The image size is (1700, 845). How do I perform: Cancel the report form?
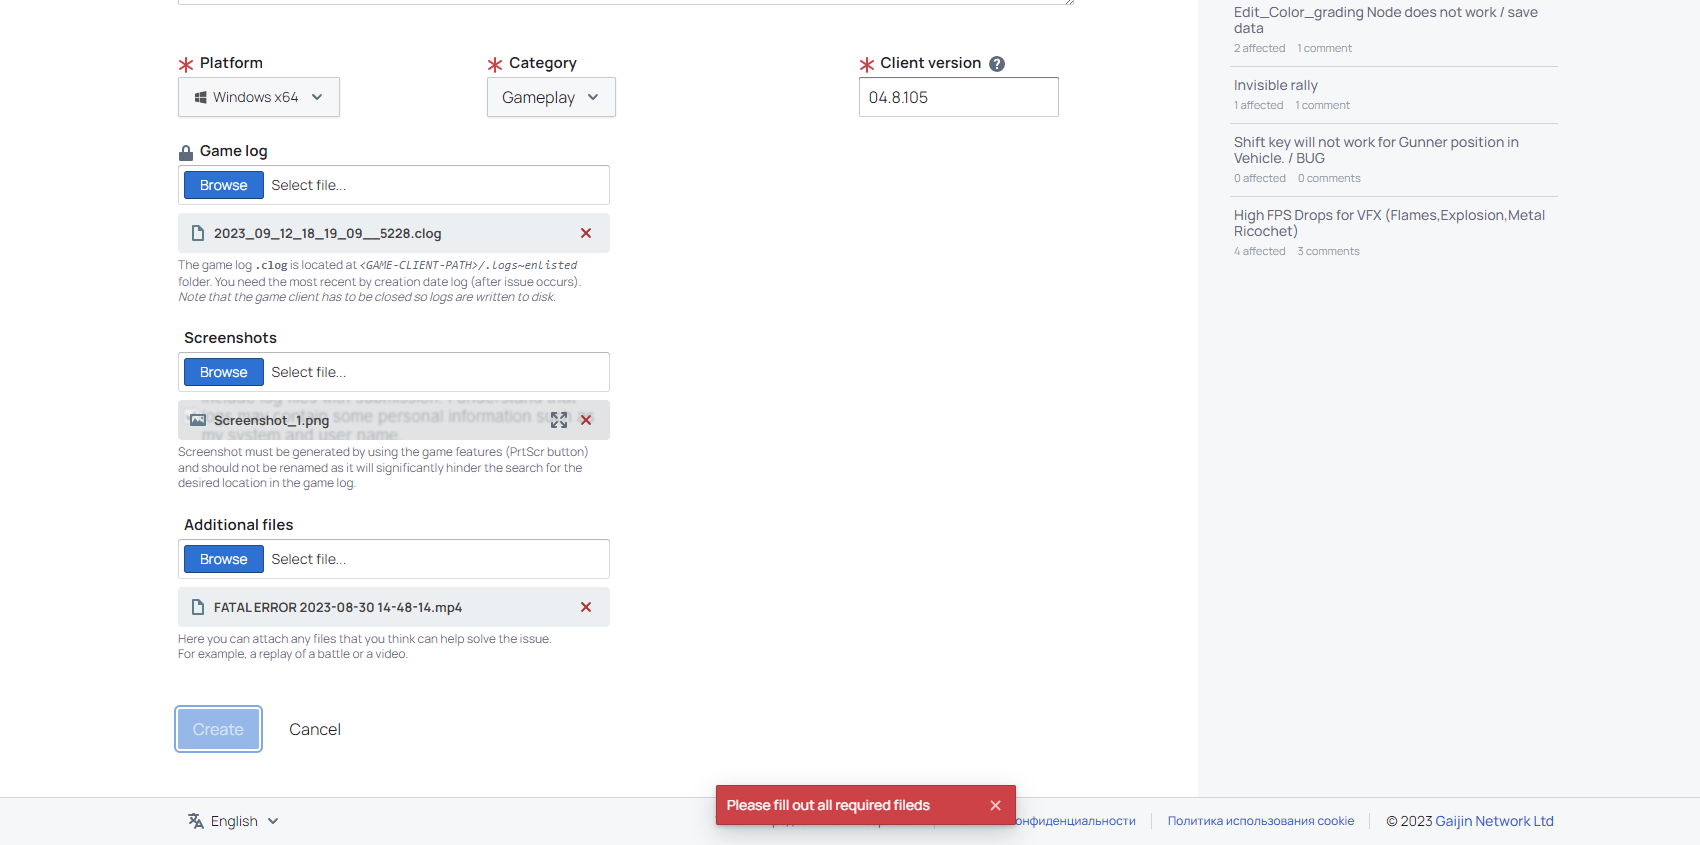tap(315, 729)
